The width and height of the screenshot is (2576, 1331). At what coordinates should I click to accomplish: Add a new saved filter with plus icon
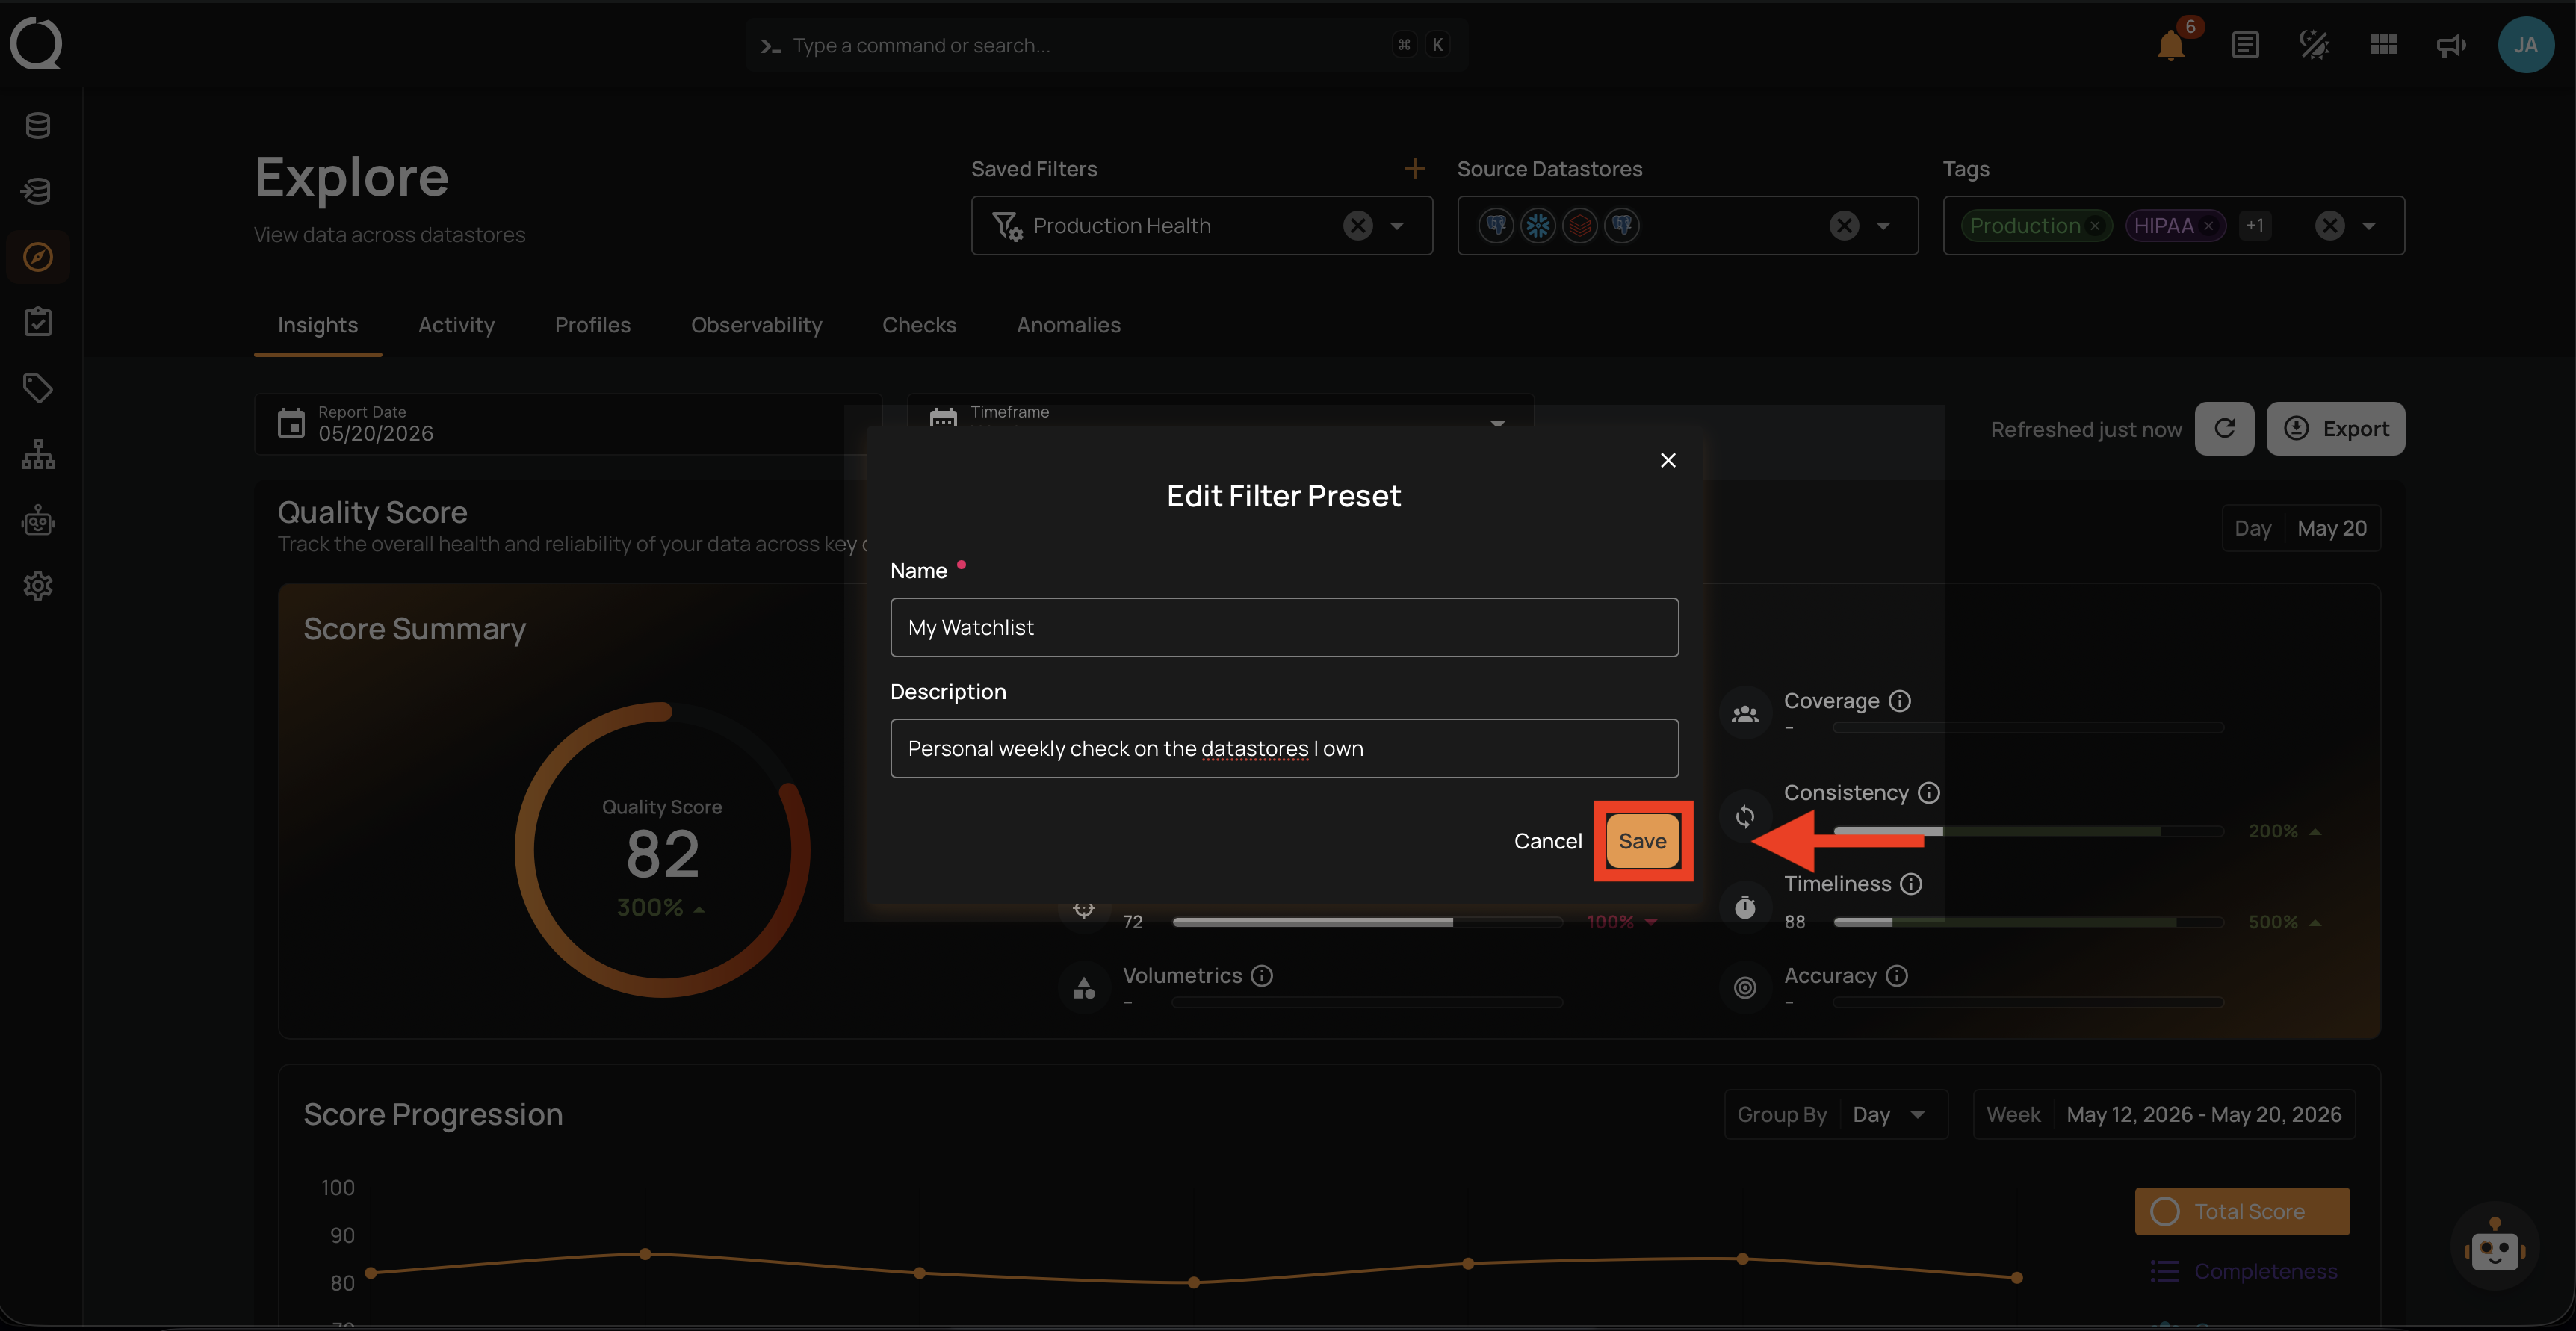pos(1414,169)
